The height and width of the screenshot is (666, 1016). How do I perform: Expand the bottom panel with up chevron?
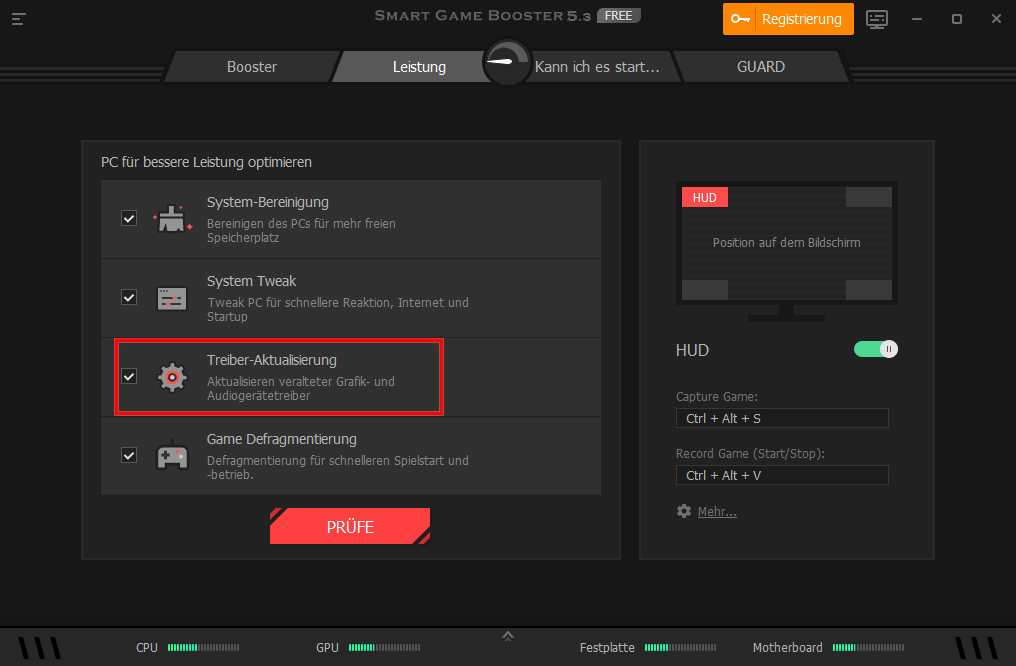(x=508, y=636)
